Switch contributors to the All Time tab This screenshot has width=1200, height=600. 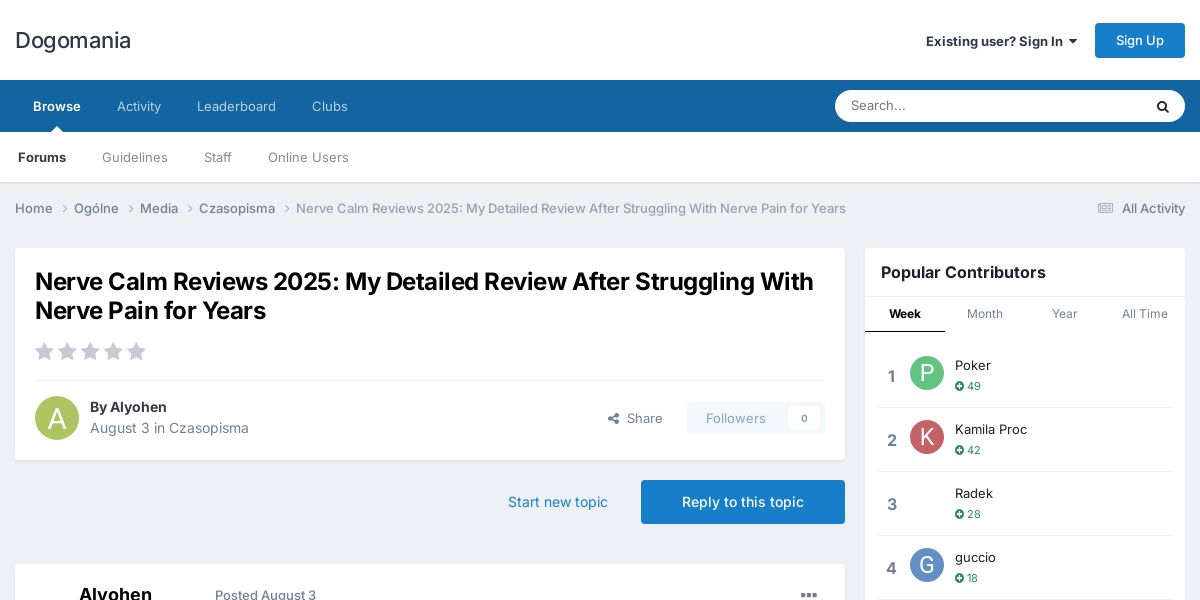[1145, 314]
